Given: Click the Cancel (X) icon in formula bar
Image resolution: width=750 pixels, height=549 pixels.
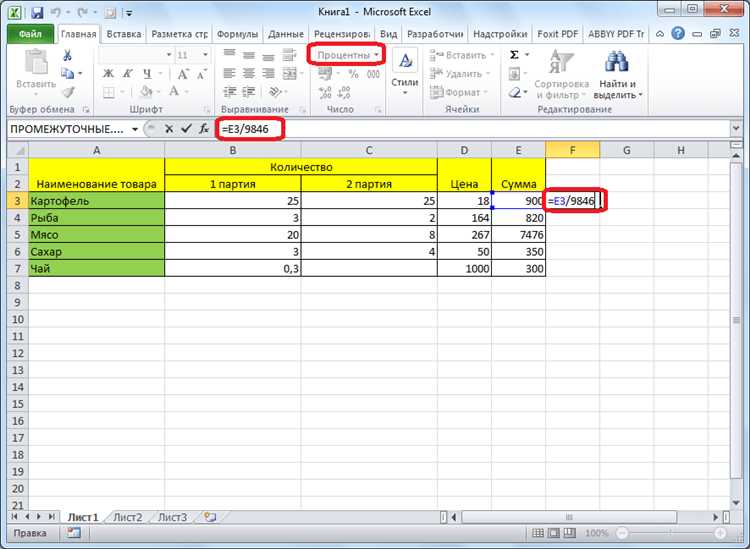Looking at the screenshot, I should point(168,129).
